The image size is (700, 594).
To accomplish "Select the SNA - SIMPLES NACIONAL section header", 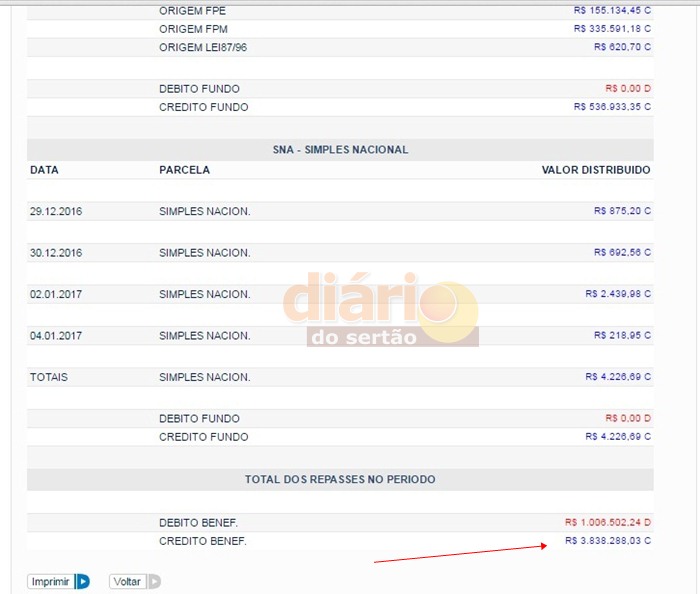I will click(340, 150).
